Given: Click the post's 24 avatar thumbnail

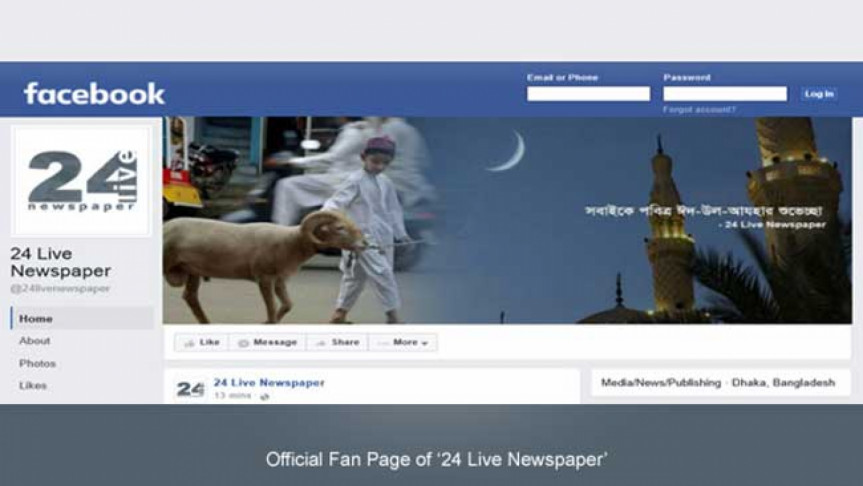Looking at the screenshot, I should click(190, 389).
